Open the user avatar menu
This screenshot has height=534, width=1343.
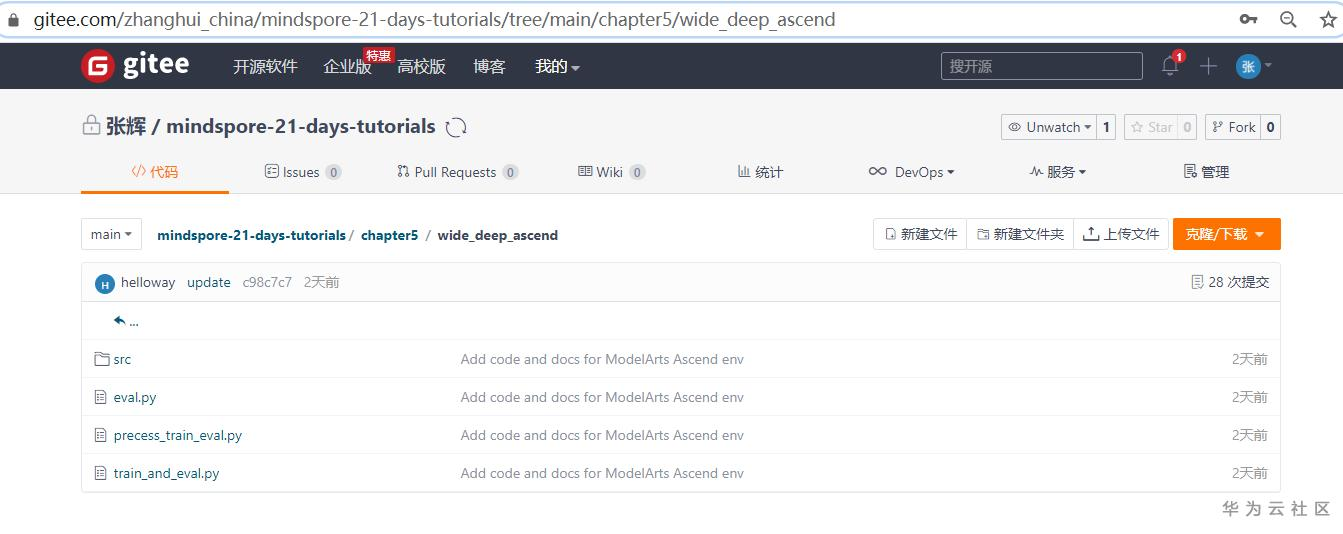(1254, 66)
